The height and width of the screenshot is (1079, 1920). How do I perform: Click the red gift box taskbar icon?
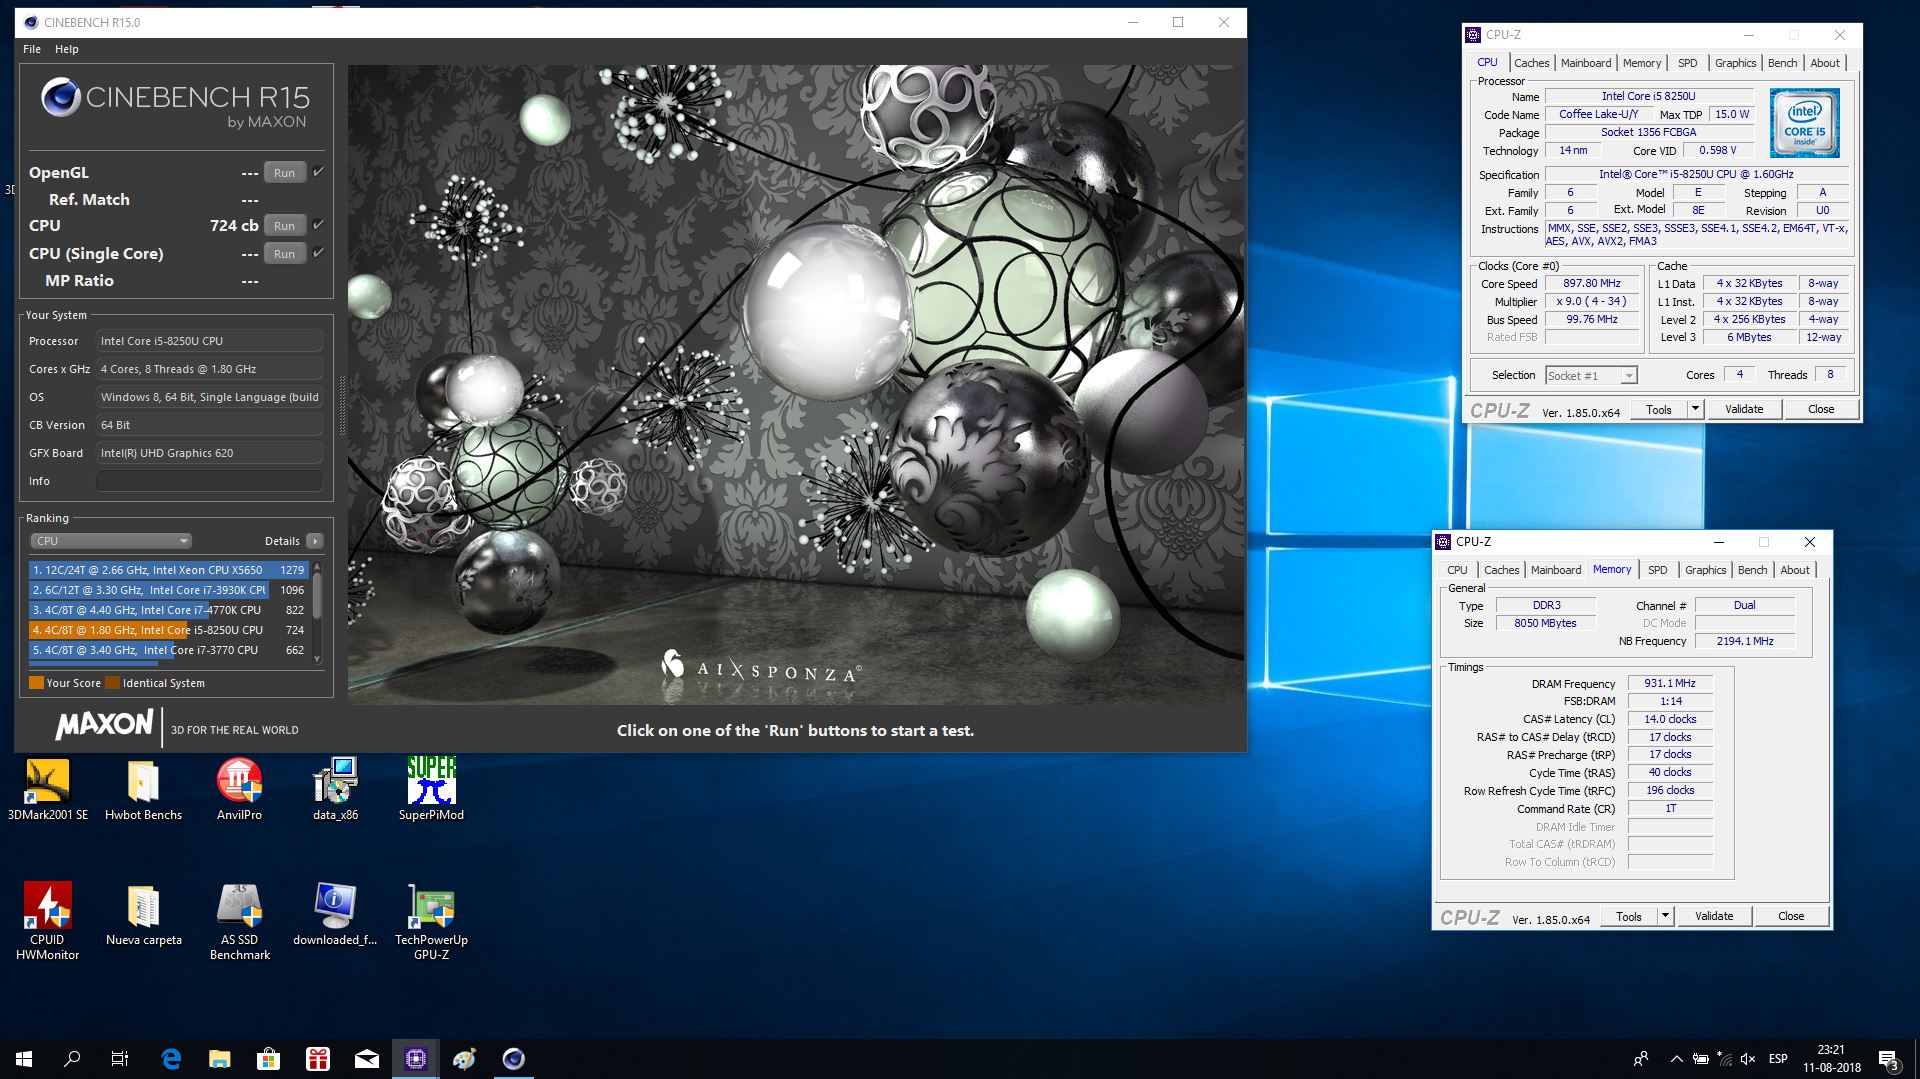pyautogui.click(x=318, y=1059)
